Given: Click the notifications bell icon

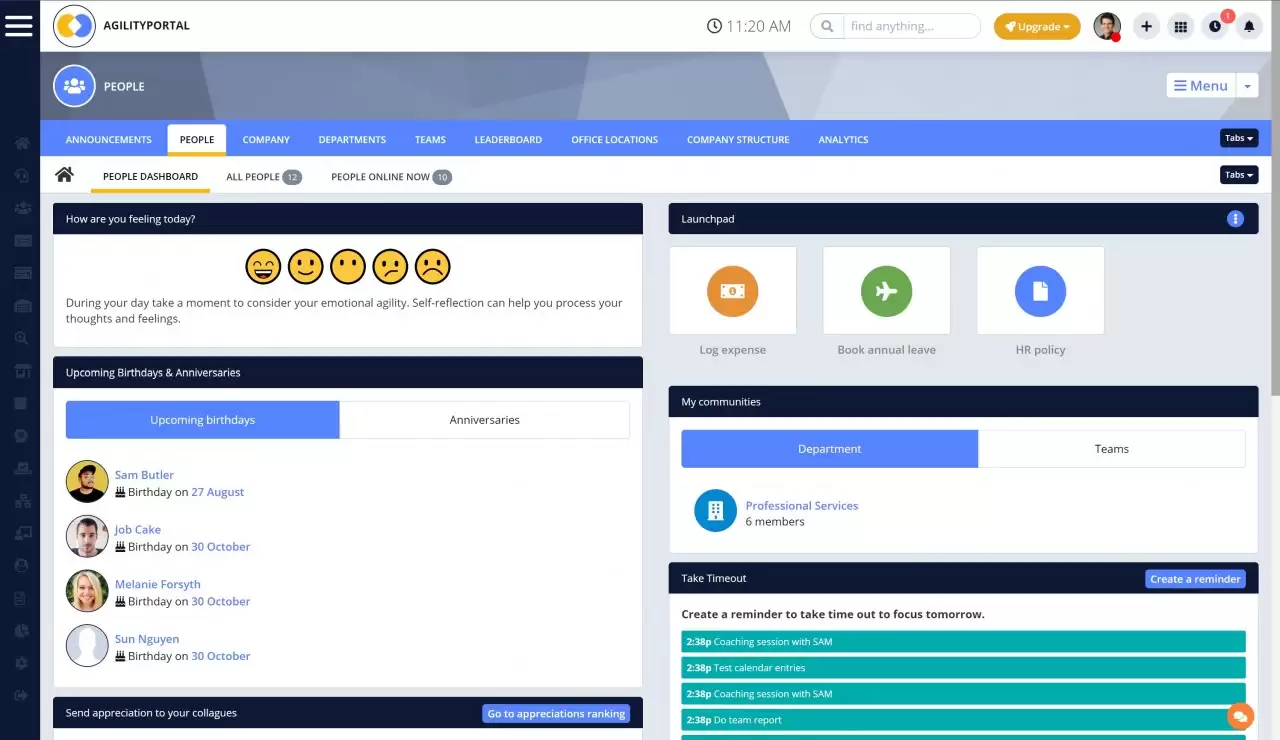Looking at the screenshot, I should coord(1249,27).
